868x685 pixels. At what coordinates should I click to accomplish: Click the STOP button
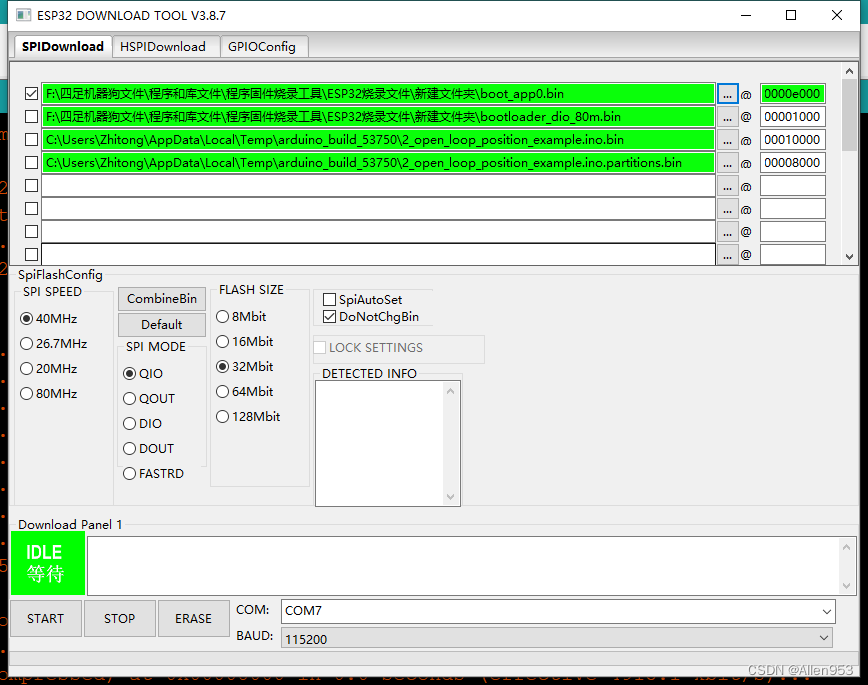pos(120,619)
